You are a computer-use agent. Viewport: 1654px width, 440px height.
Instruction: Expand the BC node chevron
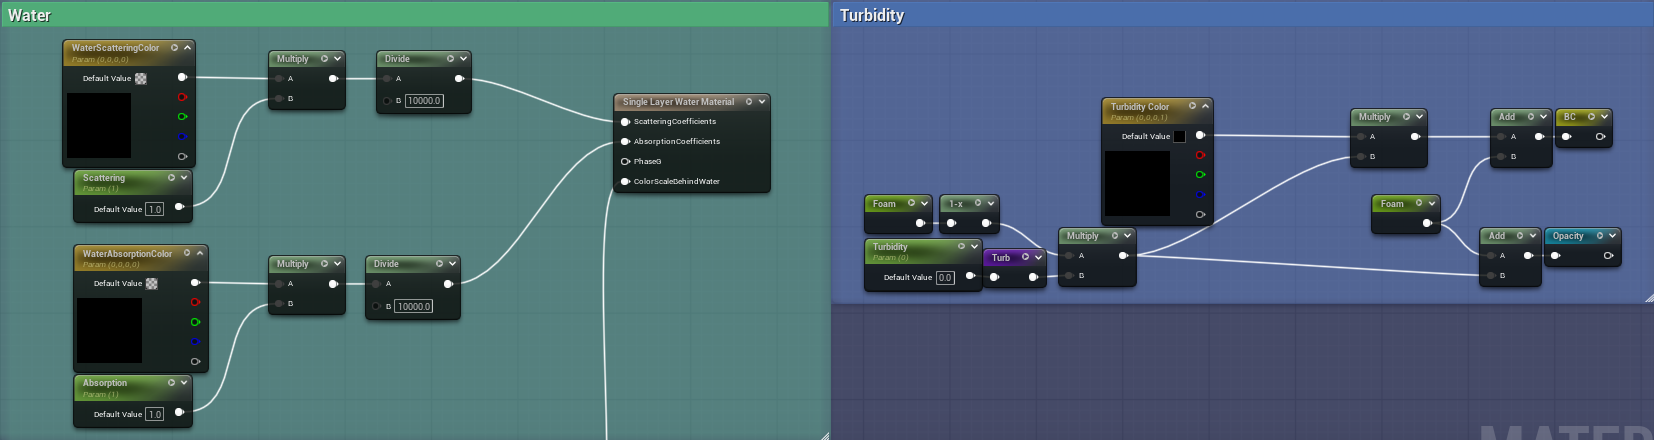point(1605,117)
